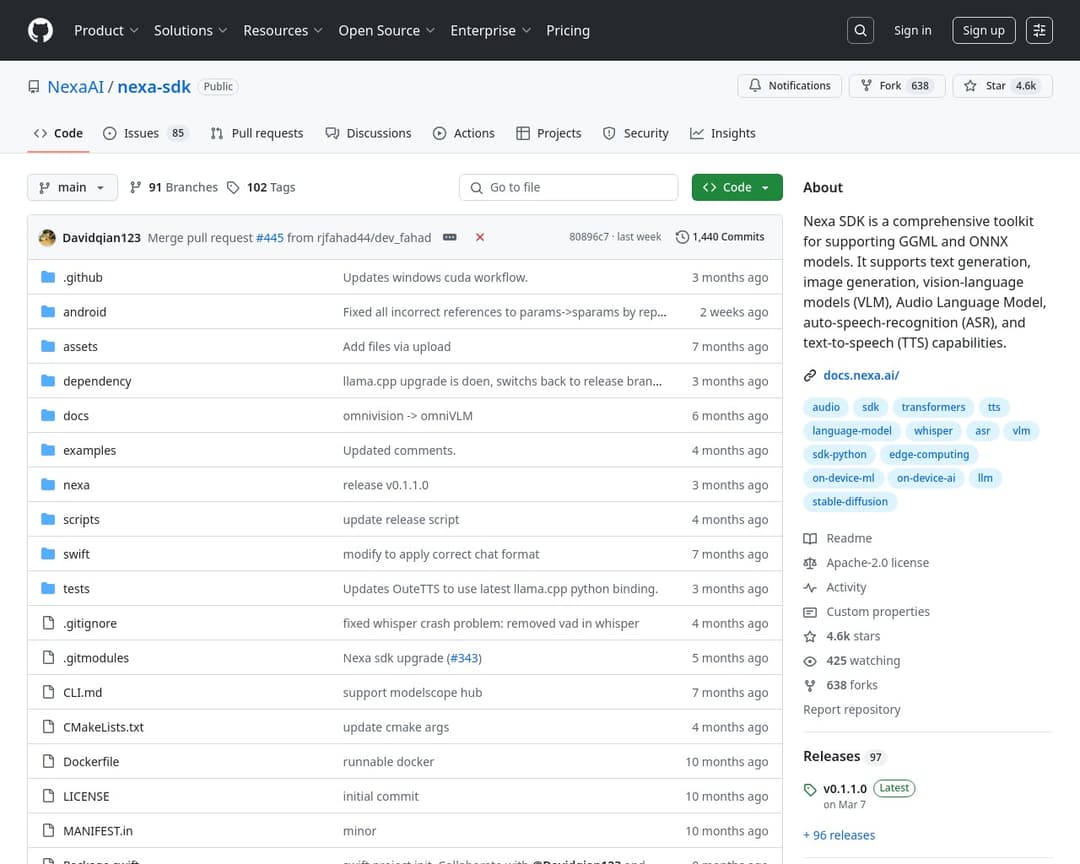The height and width of the screenshot is (864, 1080).
Task: Click the license scale icon
Action: point(810,563)
